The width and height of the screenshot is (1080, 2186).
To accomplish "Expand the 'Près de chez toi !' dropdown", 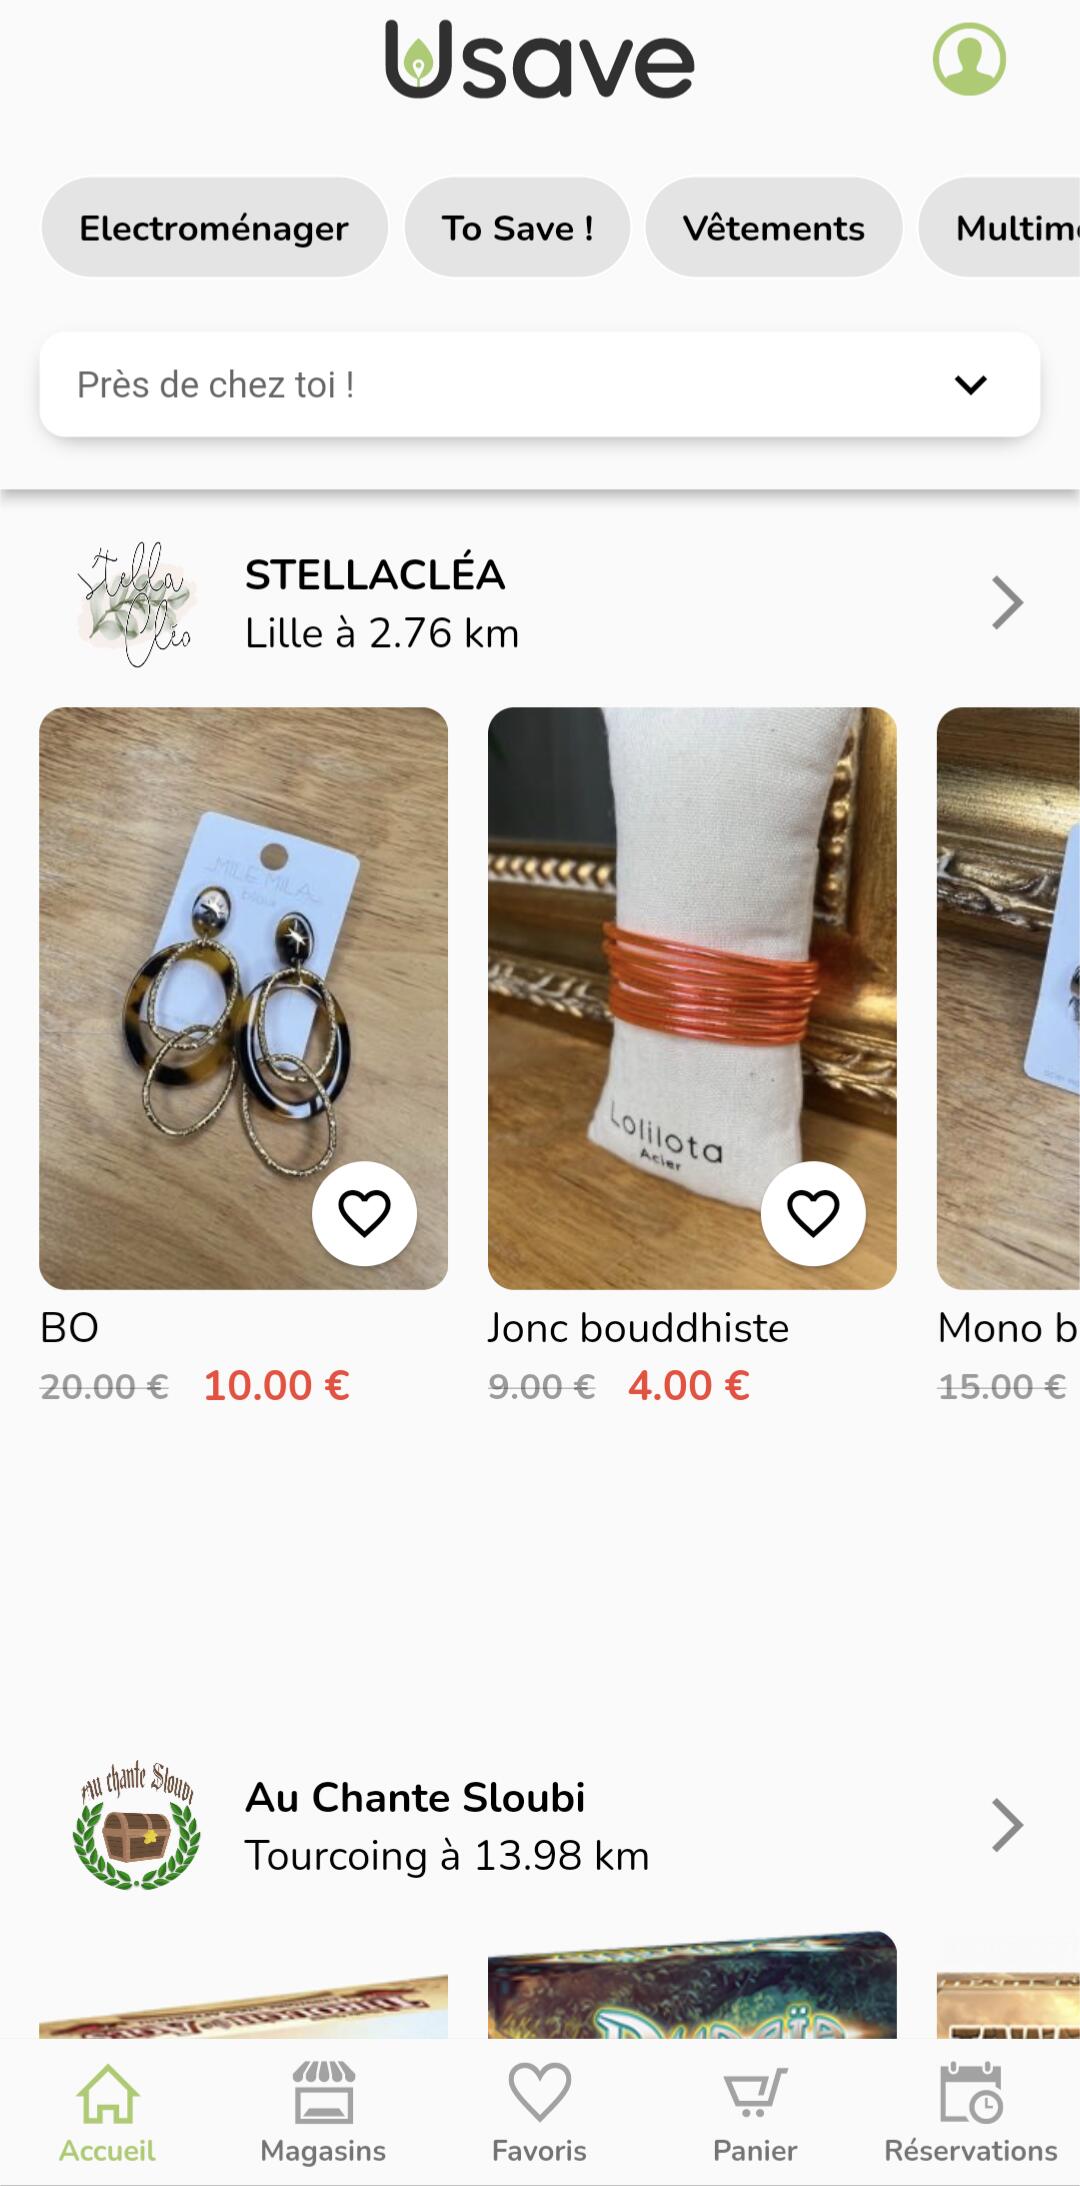I will point(540,384).
